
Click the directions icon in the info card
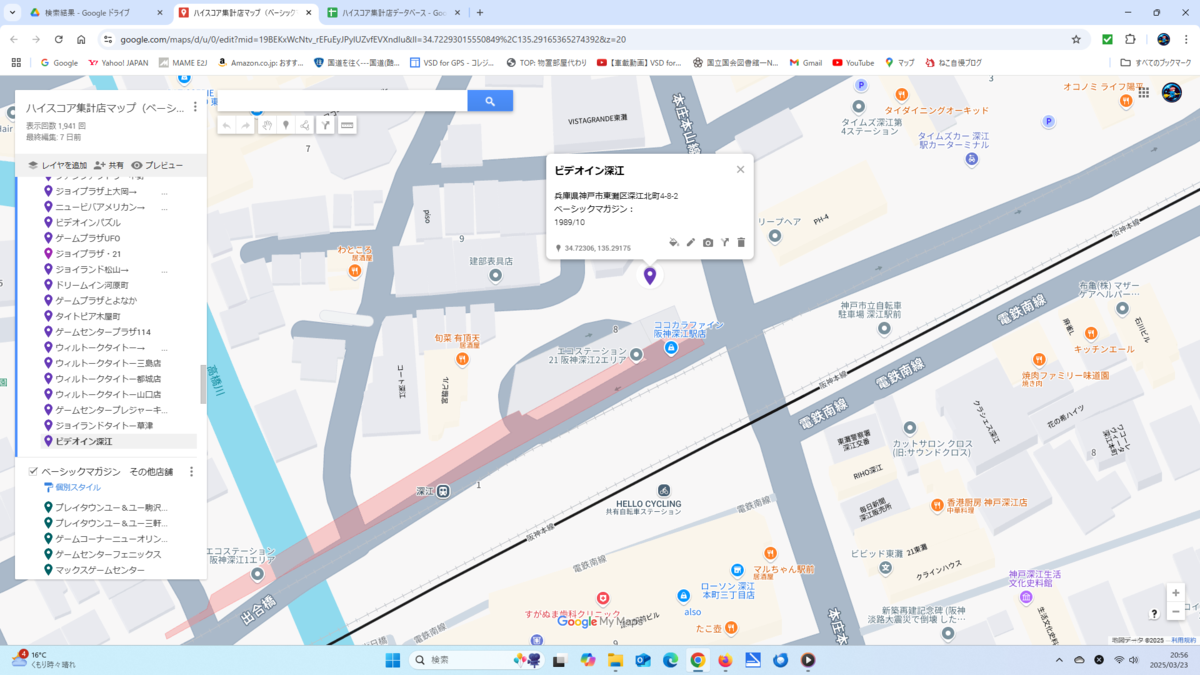tap(725, 243)
